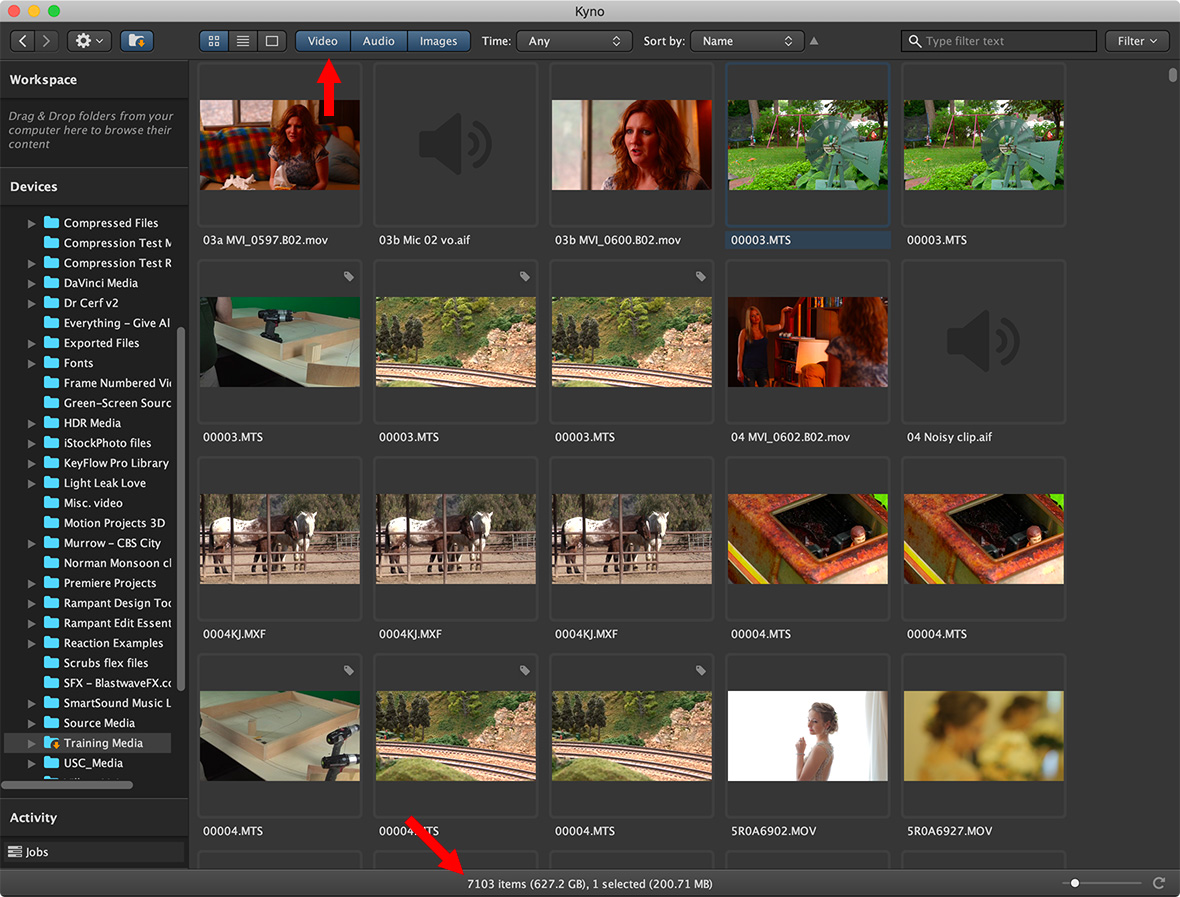Expand the Compressed Files folder
Image resolution: width=1180 pixels, height=897 pixels.
point(32,223)
